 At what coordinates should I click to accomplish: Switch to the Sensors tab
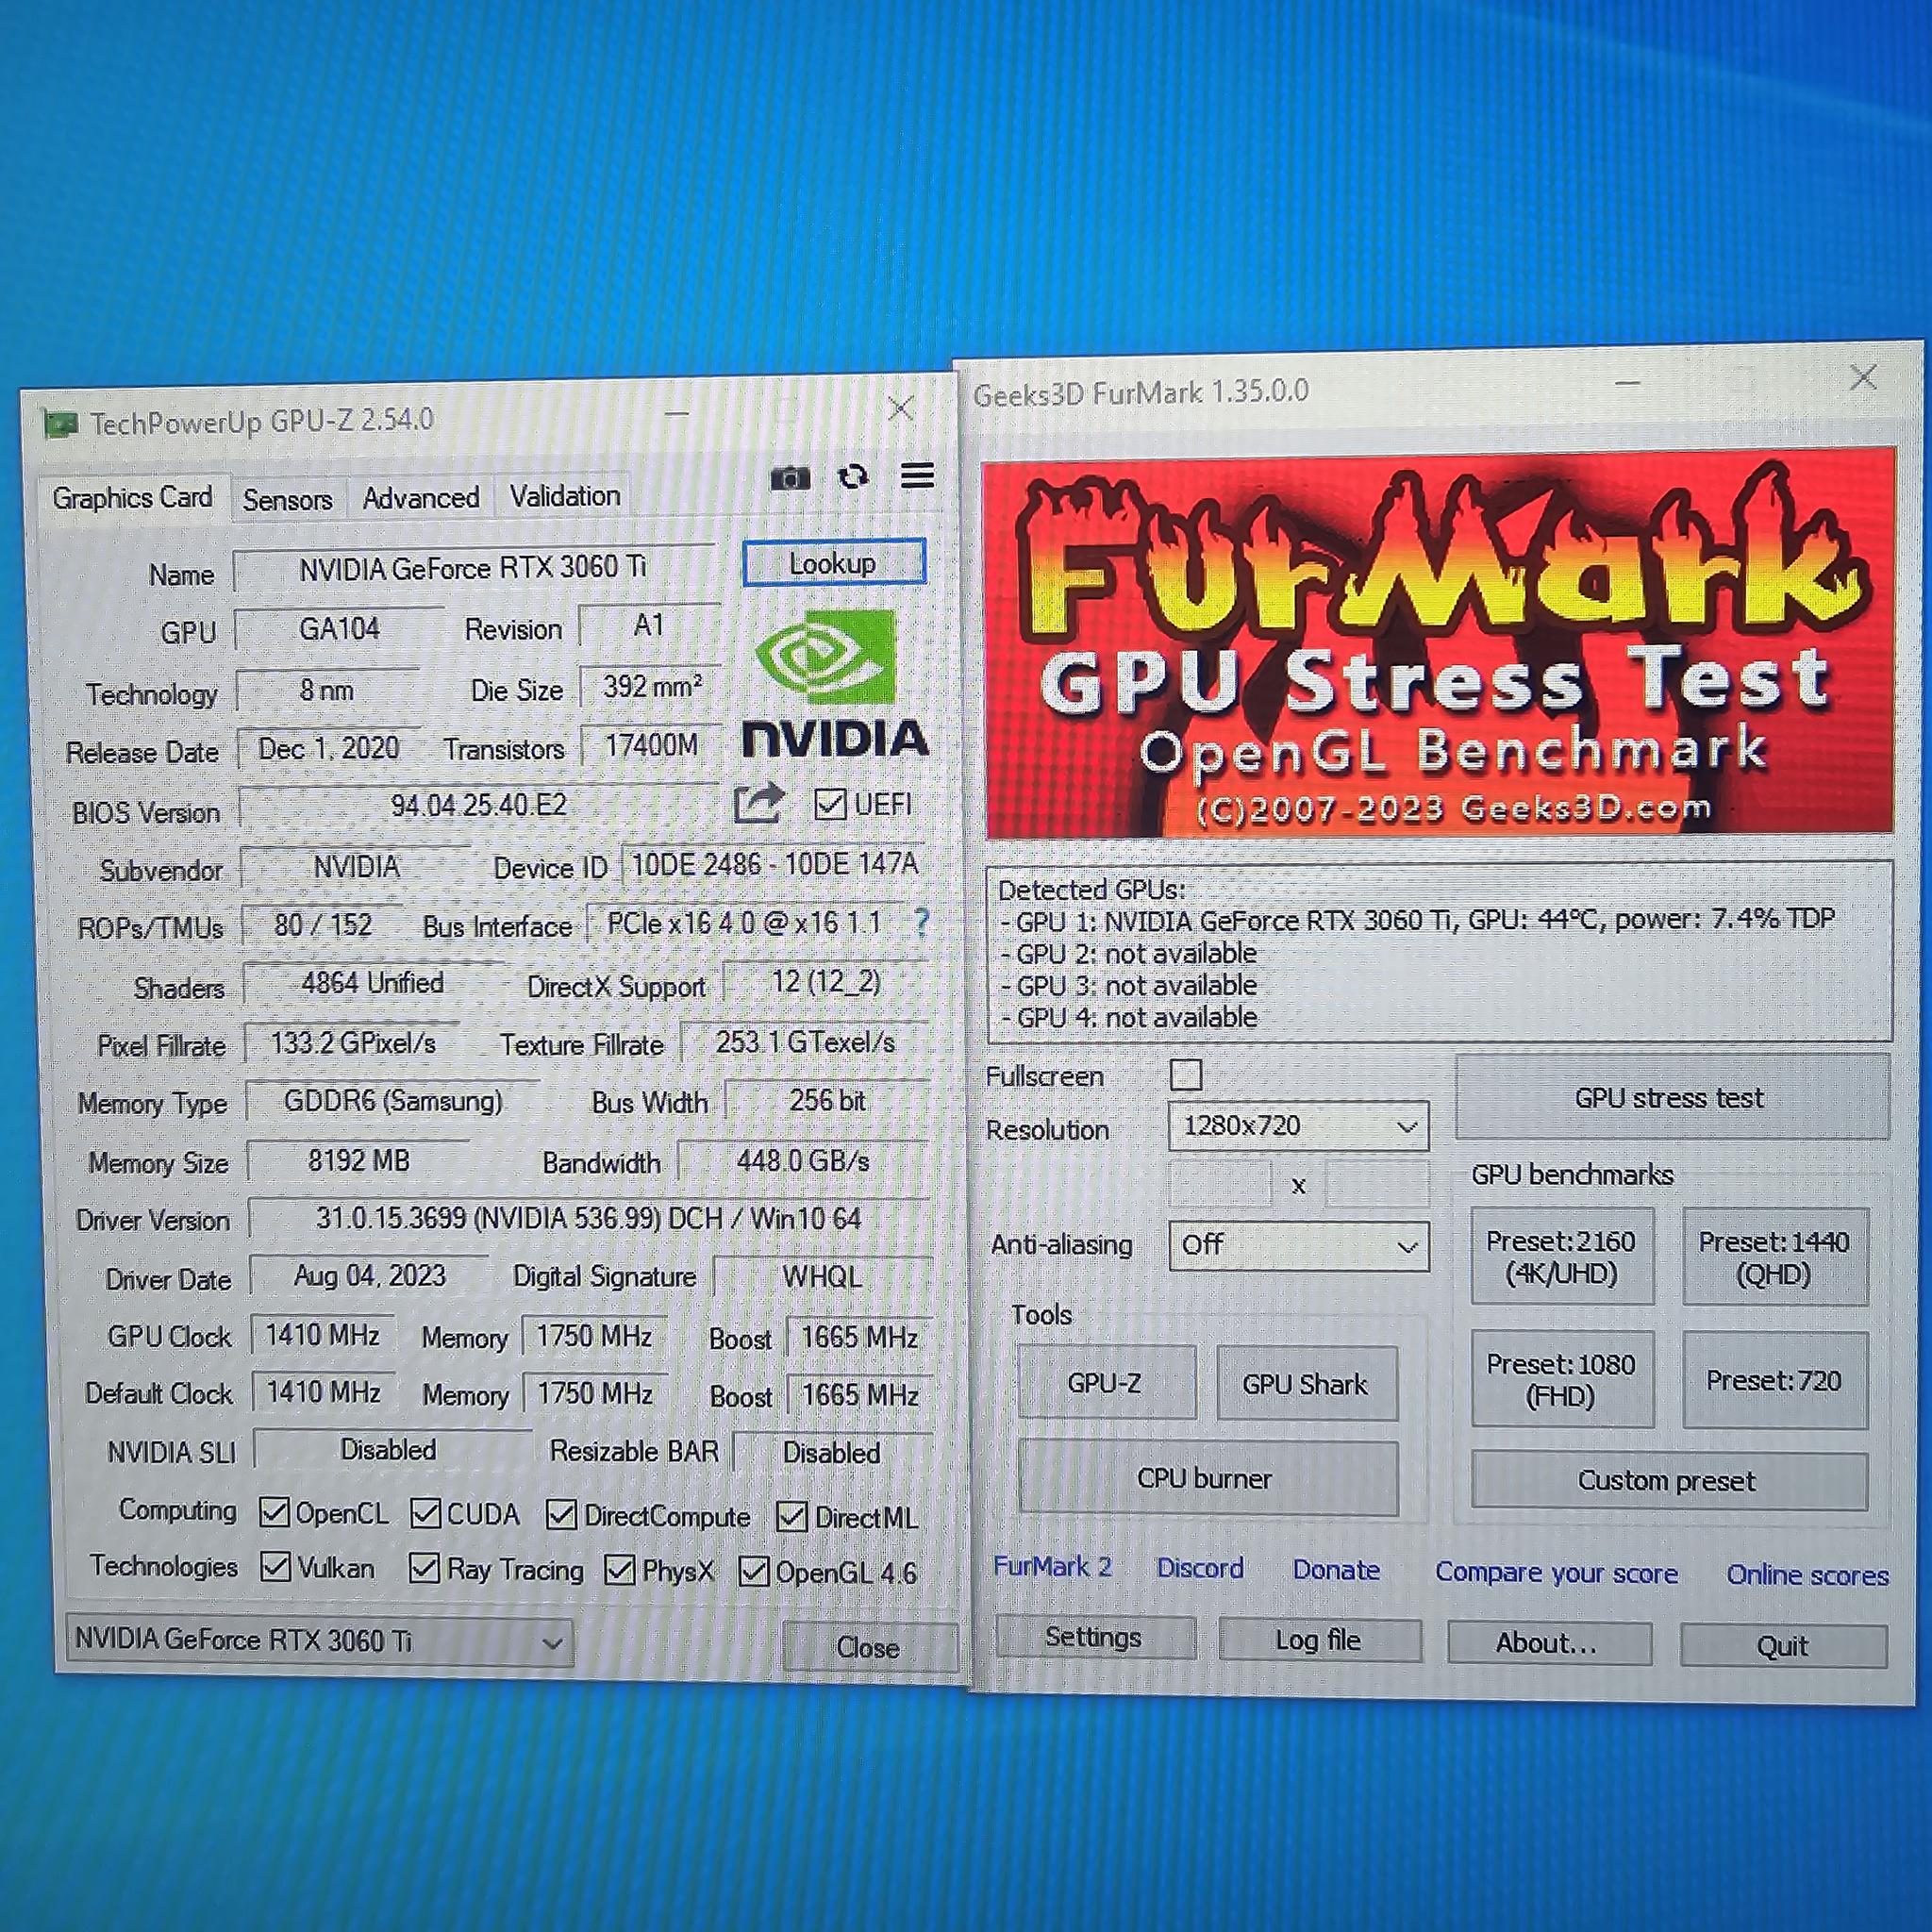pos(288,498)
